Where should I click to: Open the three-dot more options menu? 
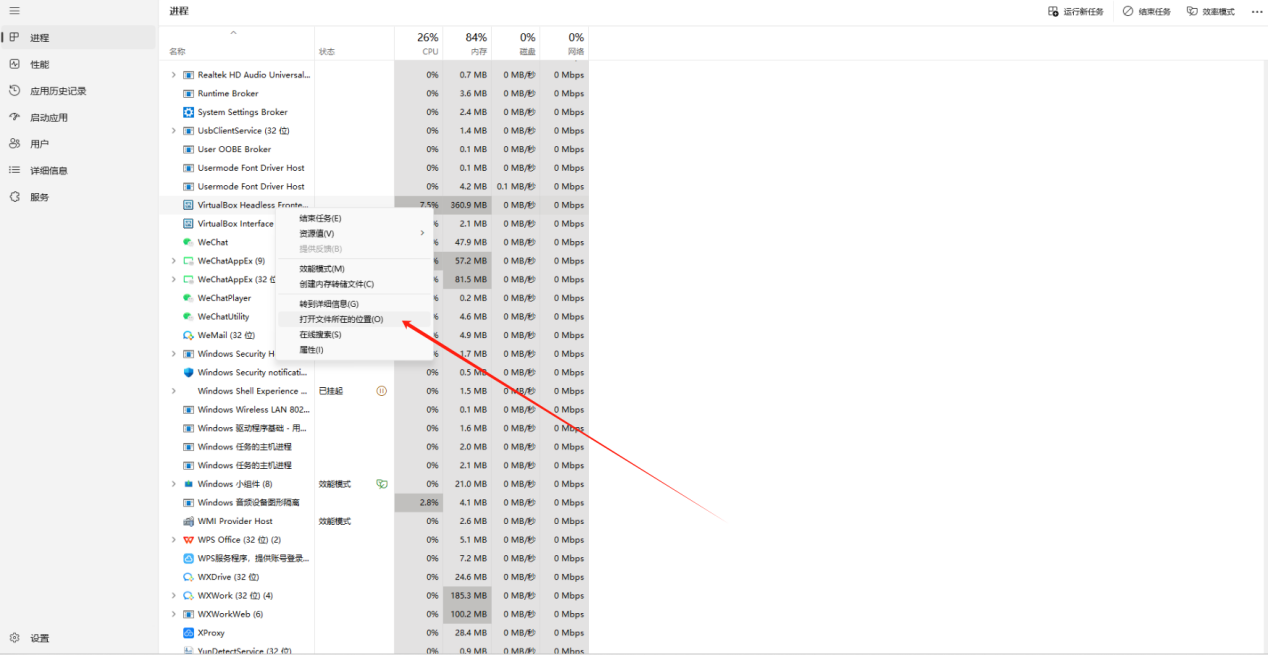[1257, 12]
